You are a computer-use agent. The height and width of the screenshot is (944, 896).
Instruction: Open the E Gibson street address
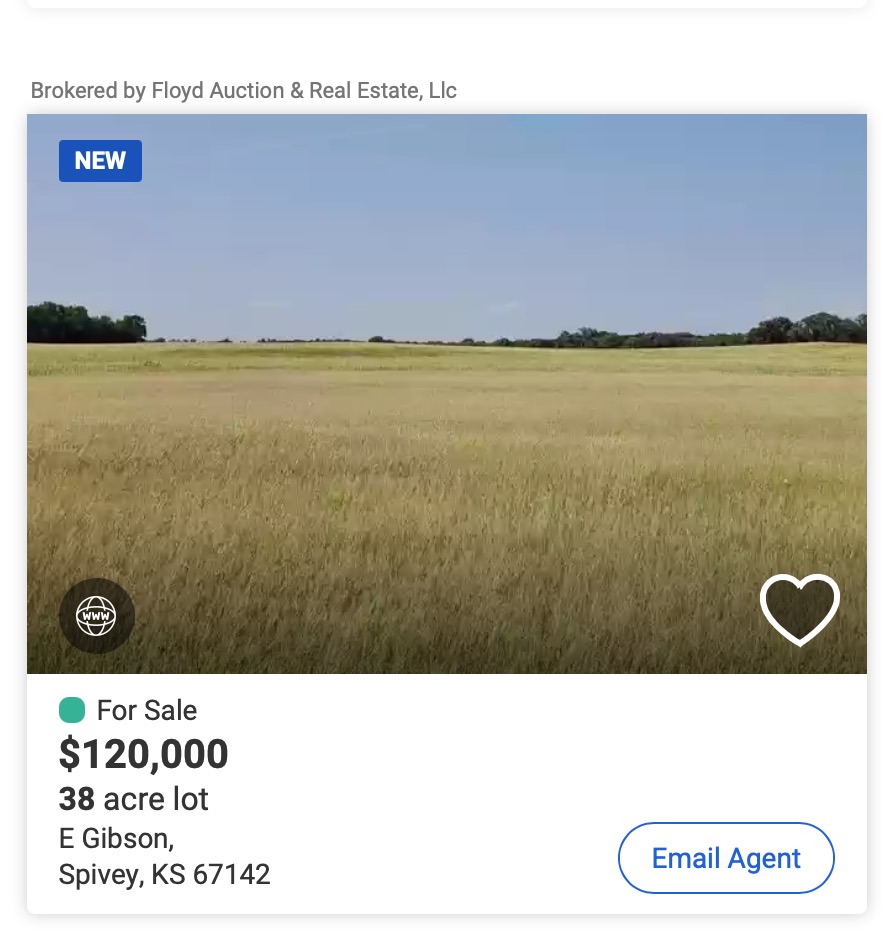pyautogui.click(x=116, y=837)
